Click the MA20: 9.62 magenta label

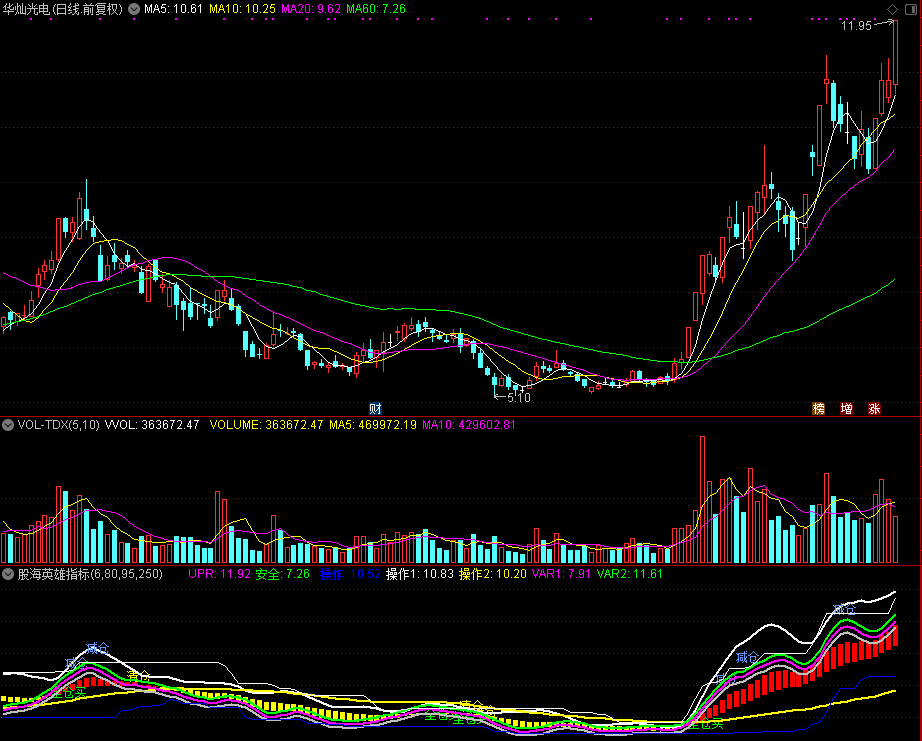(x=311, y=9)
